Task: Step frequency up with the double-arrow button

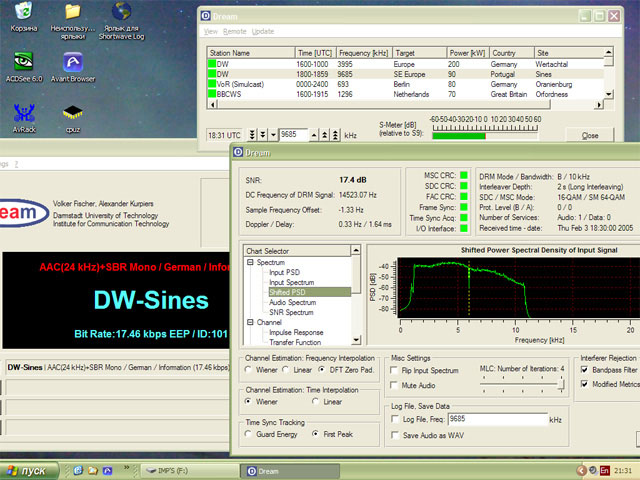Action: click(324, 135)
